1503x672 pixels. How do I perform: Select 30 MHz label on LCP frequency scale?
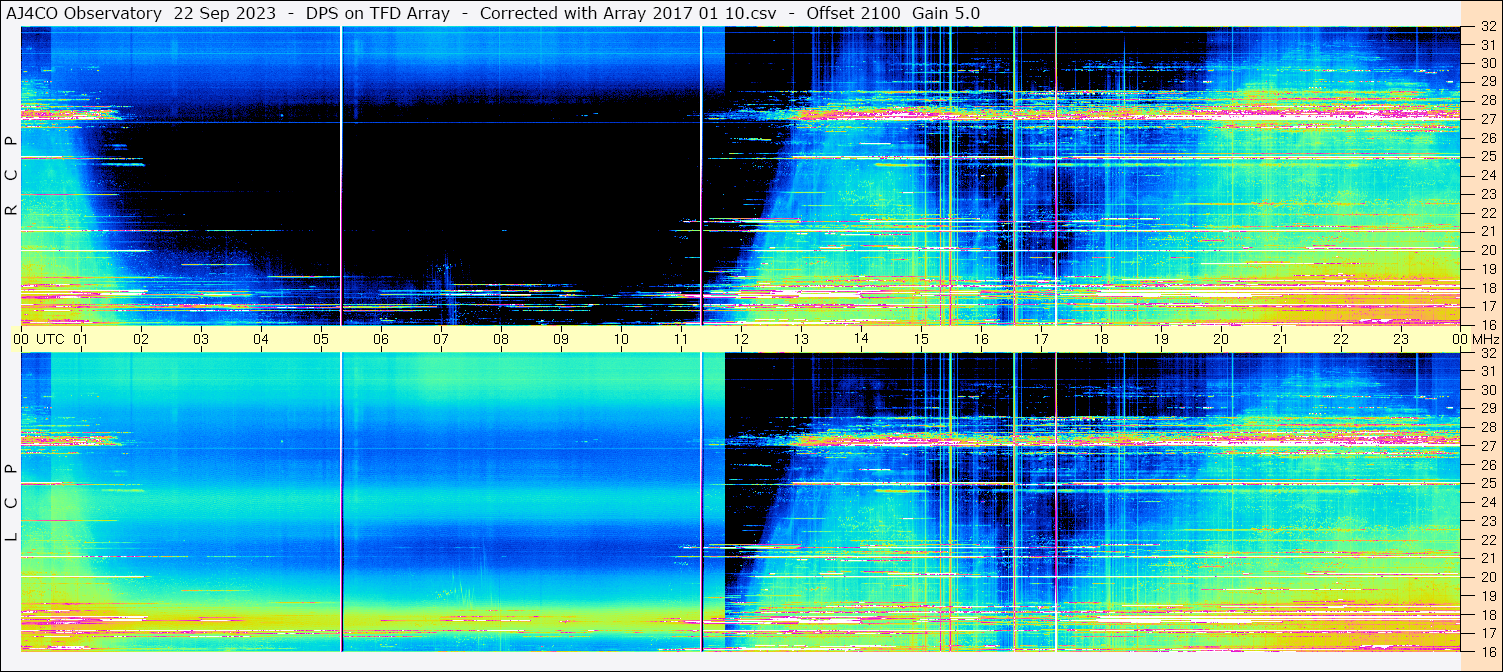click(1488, 390)
